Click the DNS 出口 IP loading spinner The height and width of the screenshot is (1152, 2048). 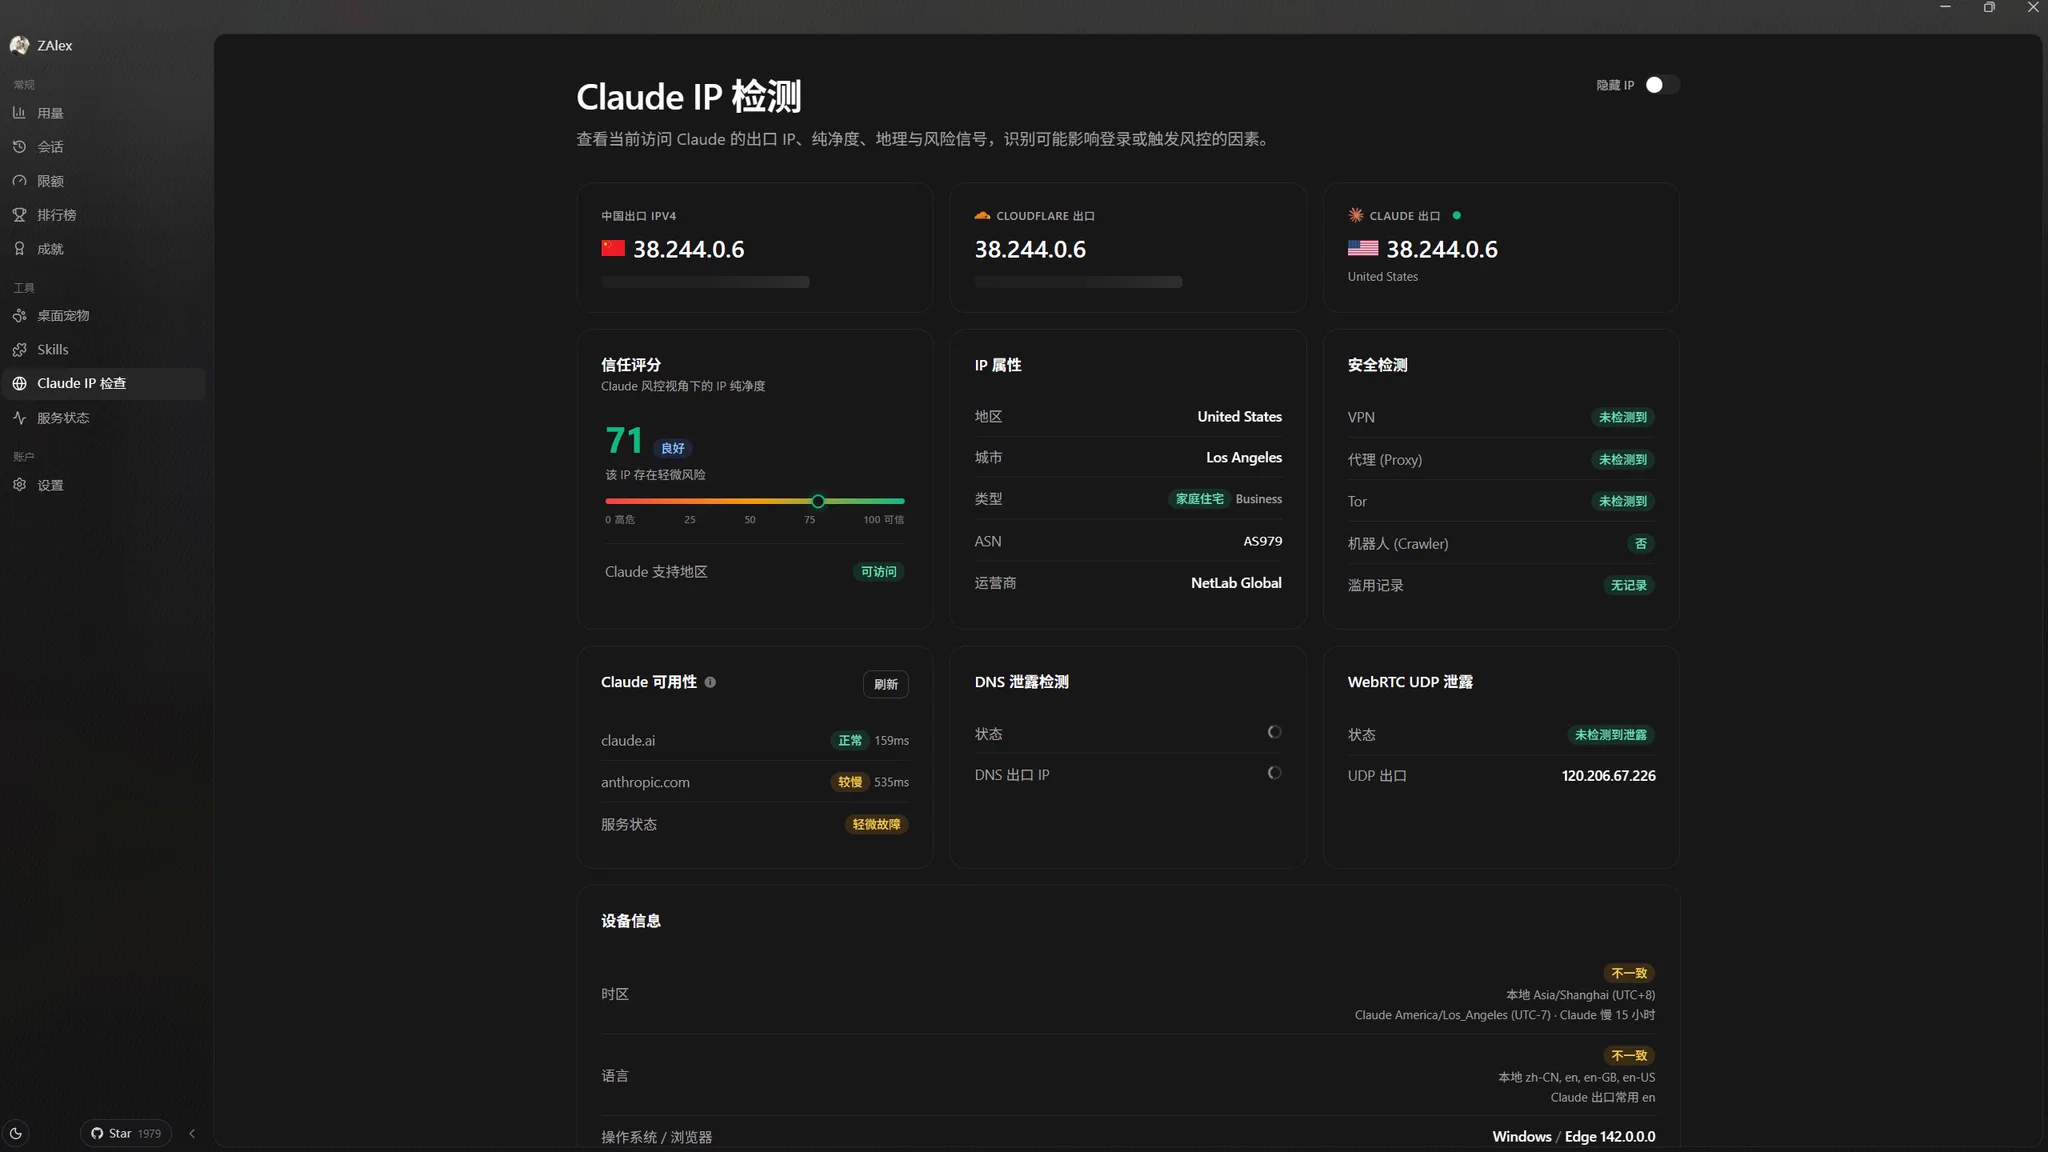[1274, 773]
